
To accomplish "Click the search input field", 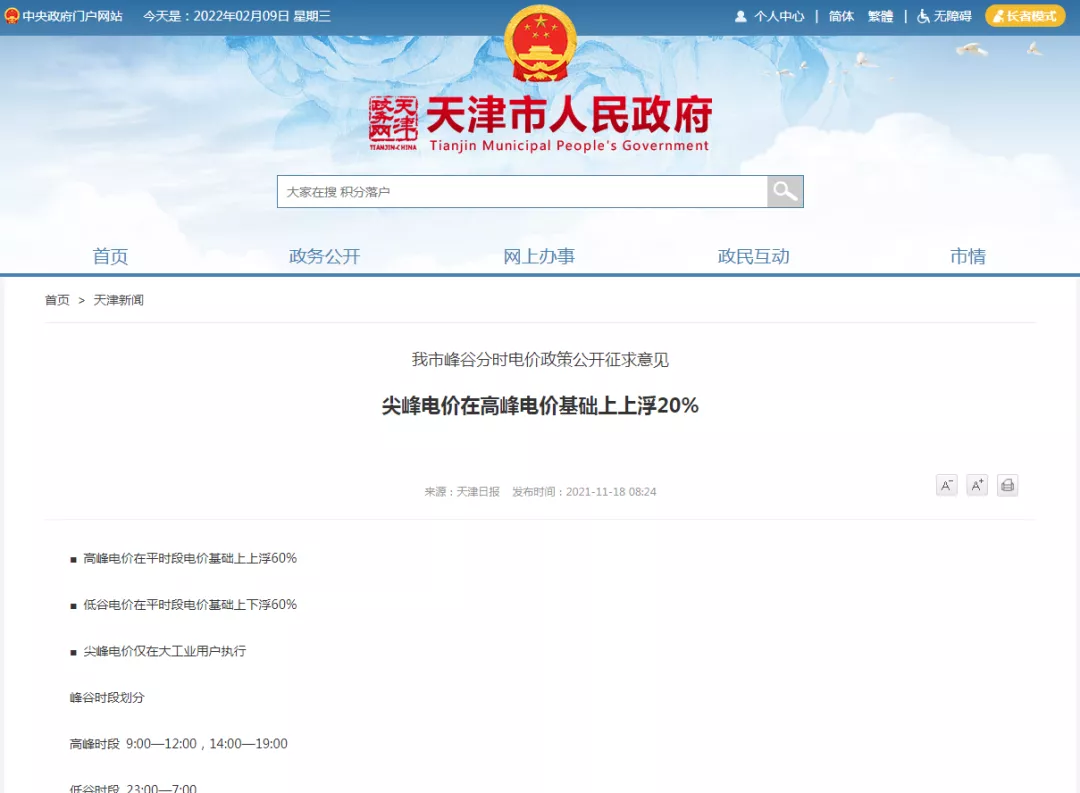I will 522,192.
